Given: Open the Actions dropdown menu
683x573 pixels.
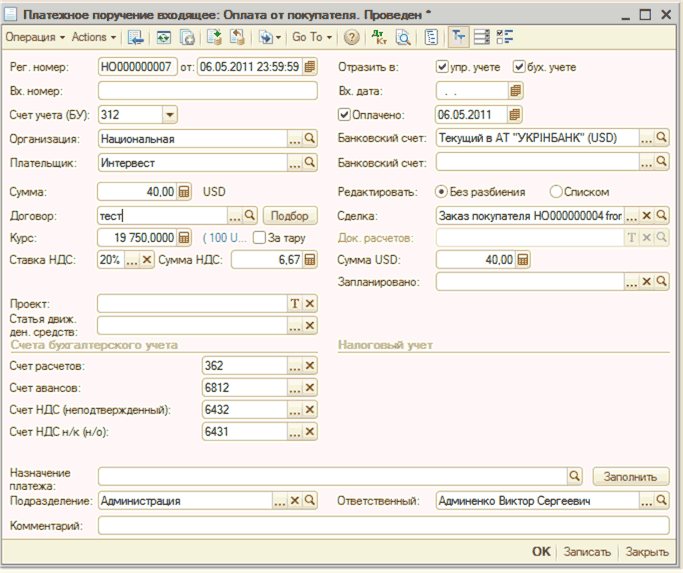Looking at the screenshot, I should point(94,37).
